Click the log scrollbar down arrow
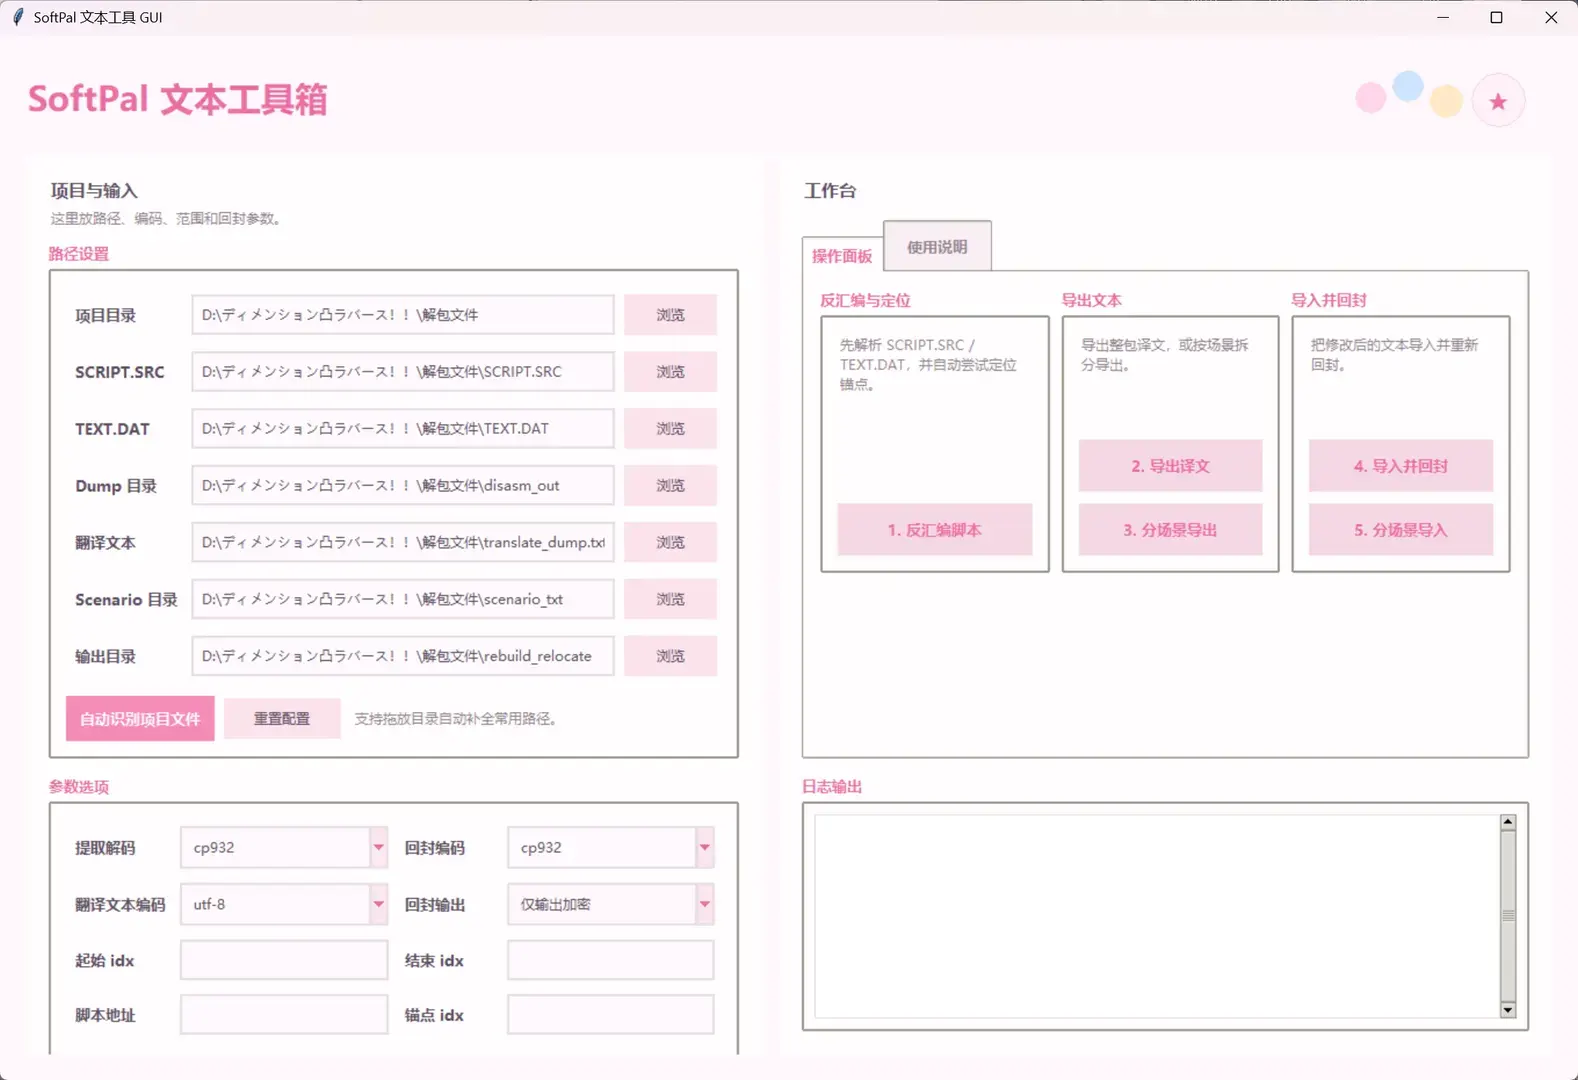 click(x=1508, y=1010)
